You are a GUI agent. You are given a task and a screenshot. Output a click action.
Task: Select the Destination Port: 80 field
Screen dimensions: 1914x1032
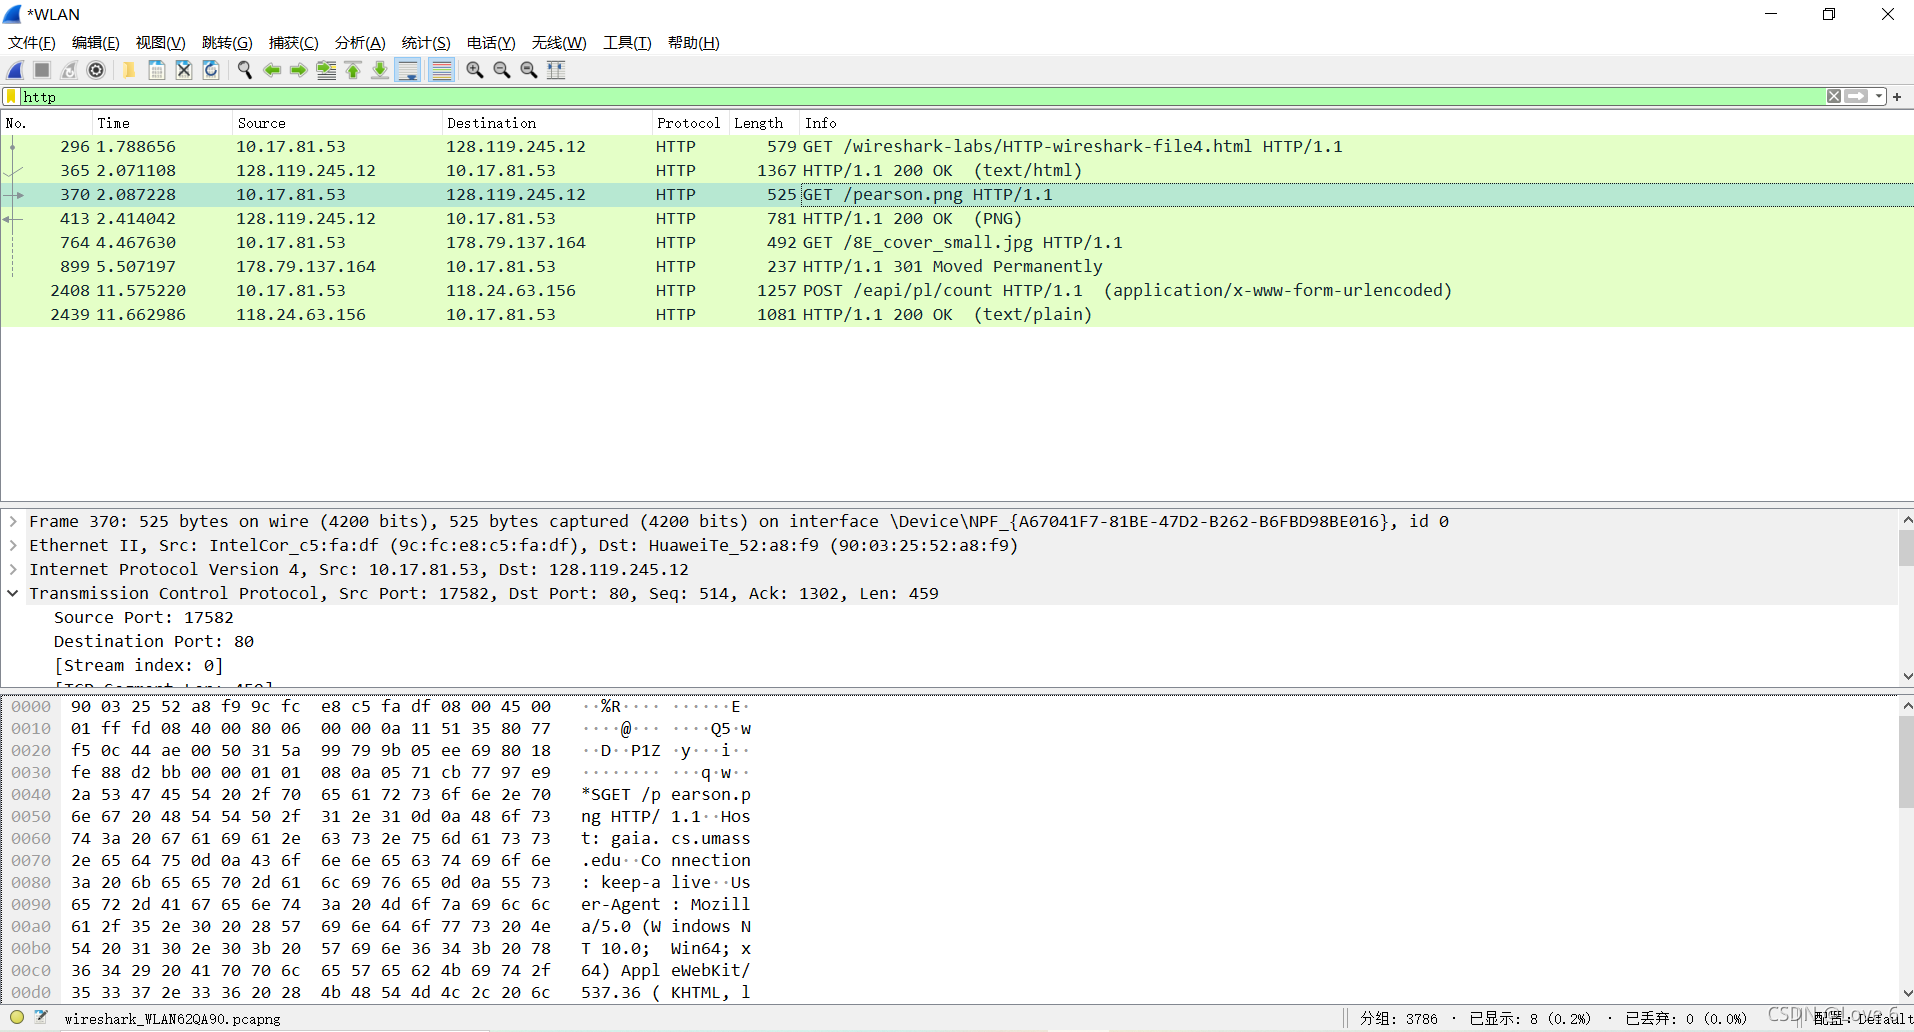click(x=154, y=641)
